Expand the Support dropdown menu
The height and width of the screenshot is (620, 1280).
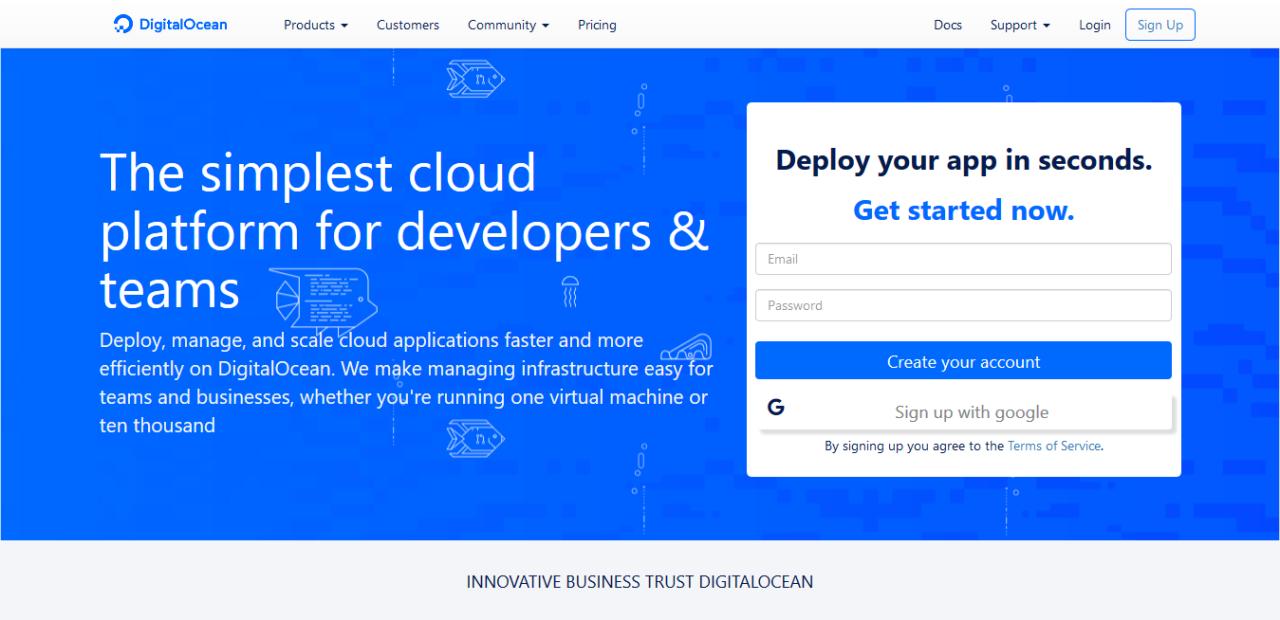[x=1020, y=25]
